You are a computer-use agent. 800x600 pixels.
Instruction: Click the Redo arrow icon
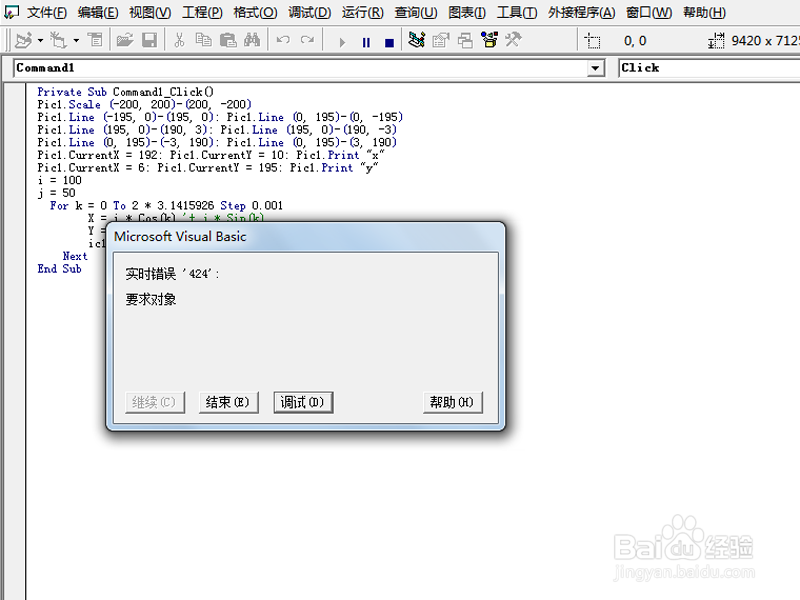pos(307,40)
